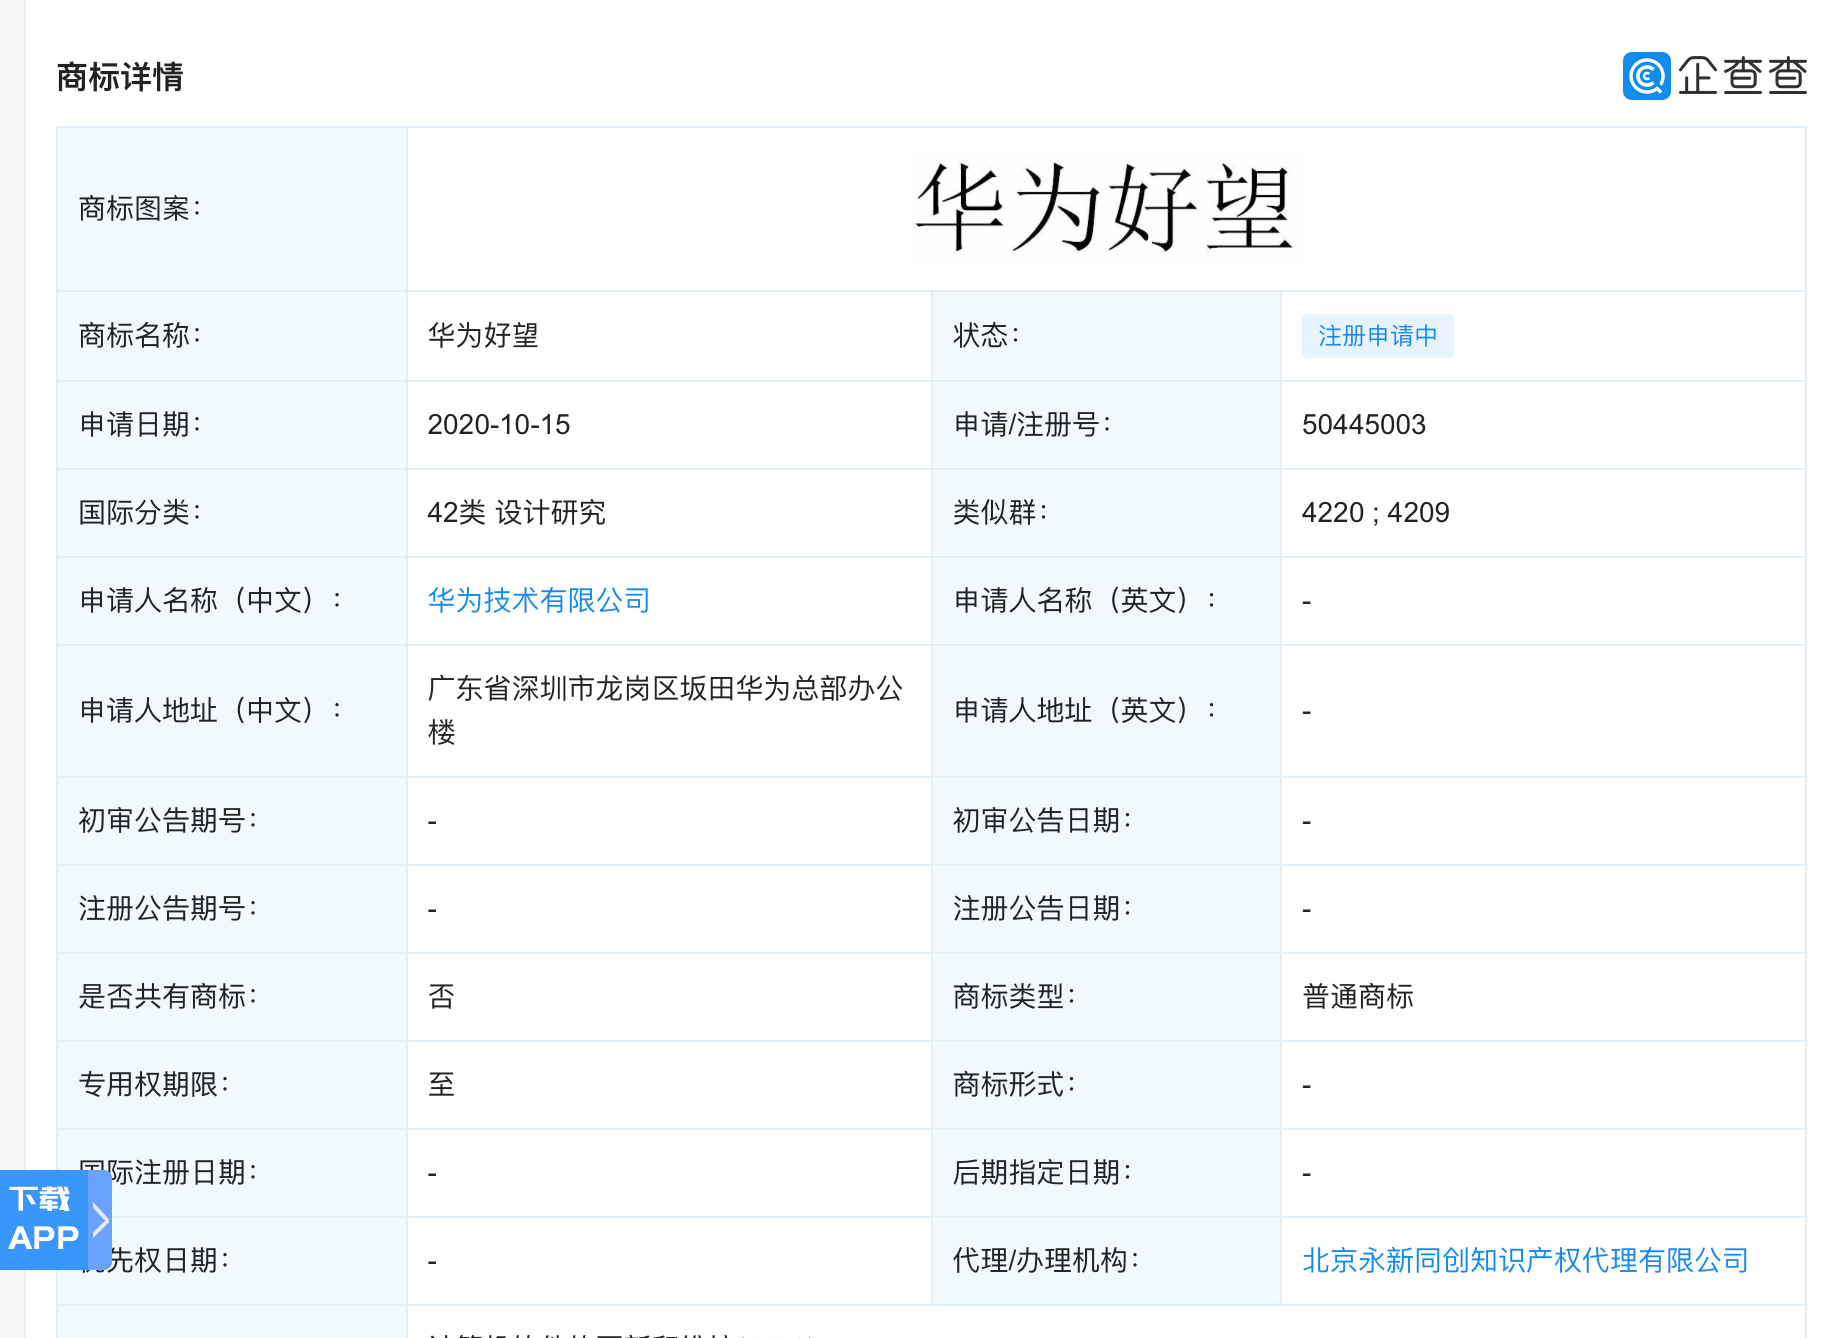Click the 华为好望 trademark image
Screen dimensions: 1834x1338
1105,208
